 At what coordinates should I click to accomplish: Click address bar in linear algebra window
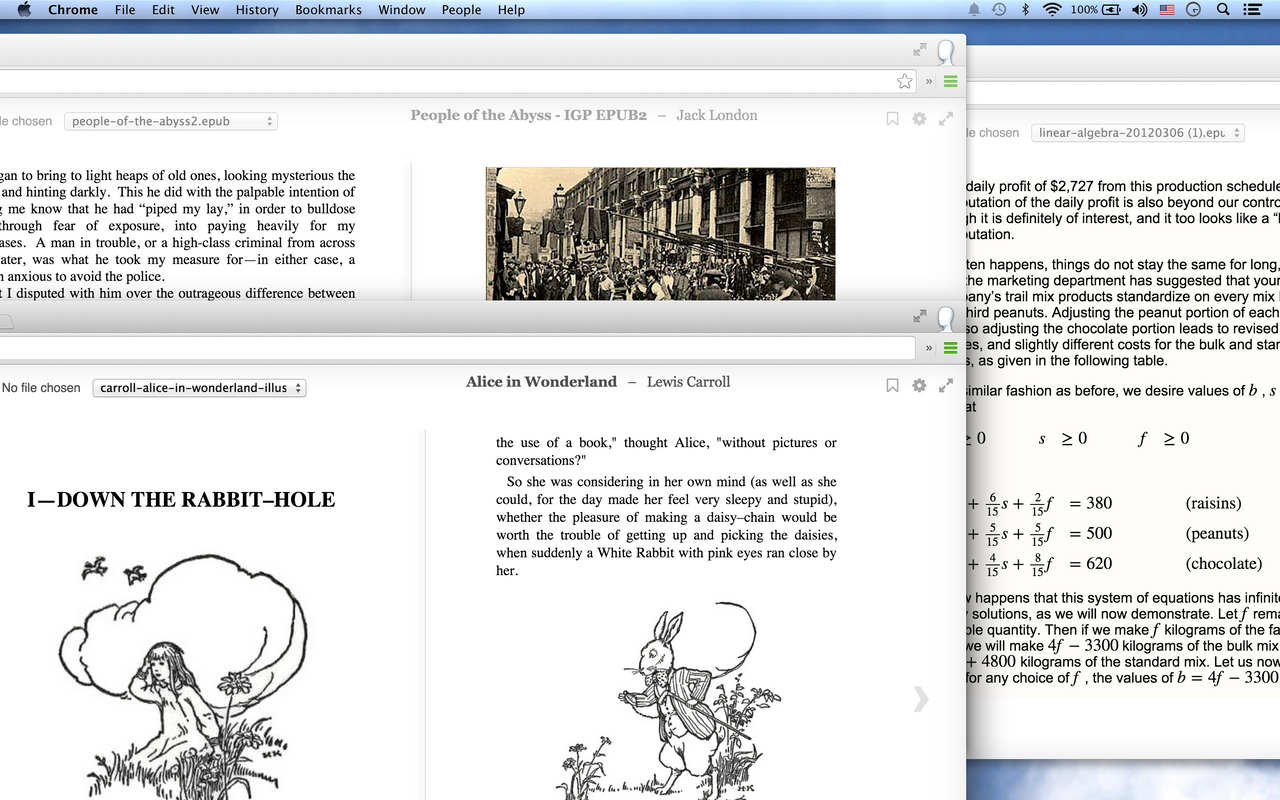coord(1123,93)
